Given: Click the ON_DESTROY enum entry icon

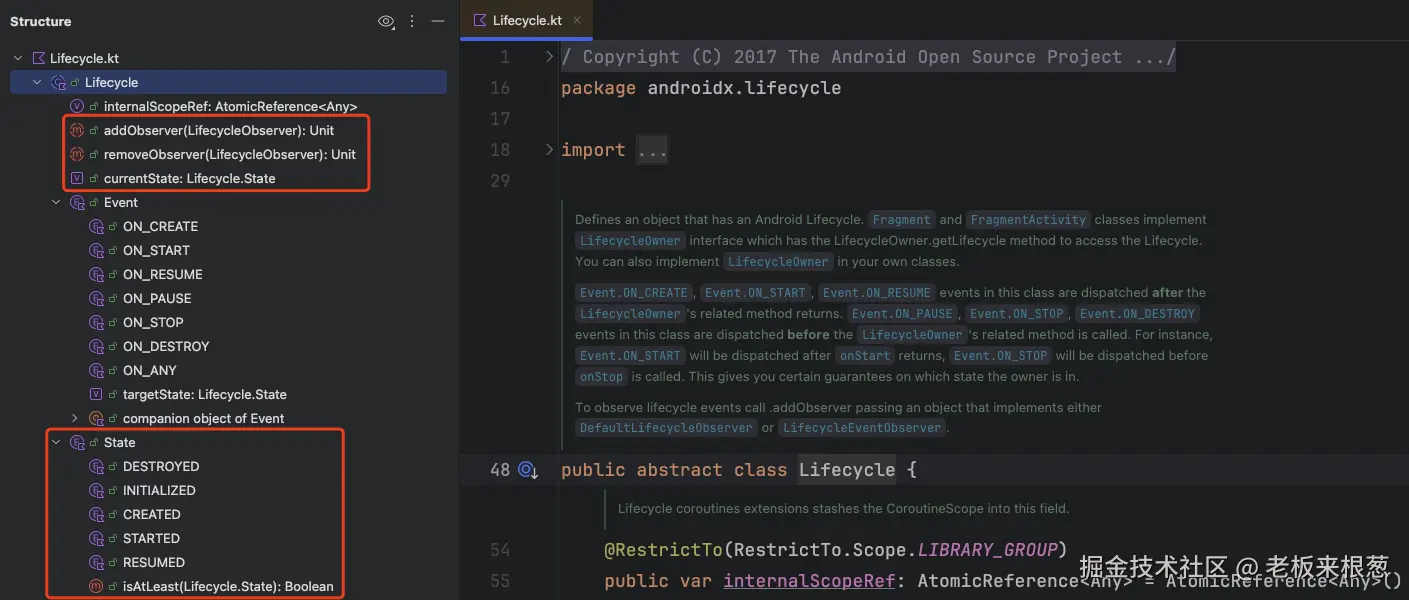Looking at the screenshot, I should point(96,346).
